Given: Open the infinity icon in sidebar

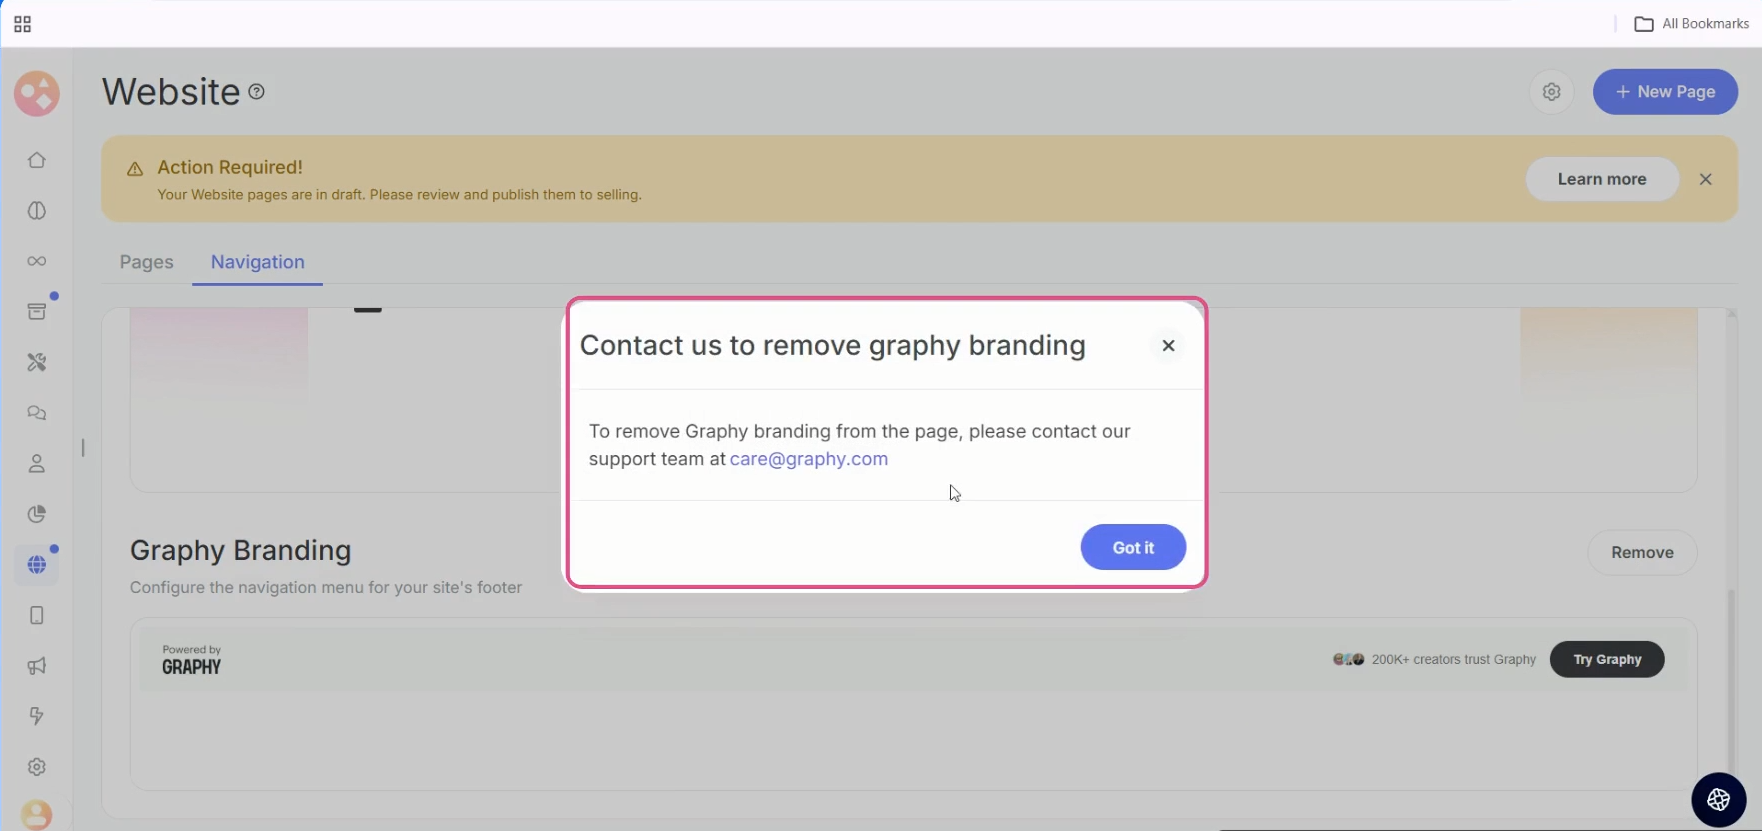Looking at the screenshot, I should pyautogui.click(x=37, y=261).
